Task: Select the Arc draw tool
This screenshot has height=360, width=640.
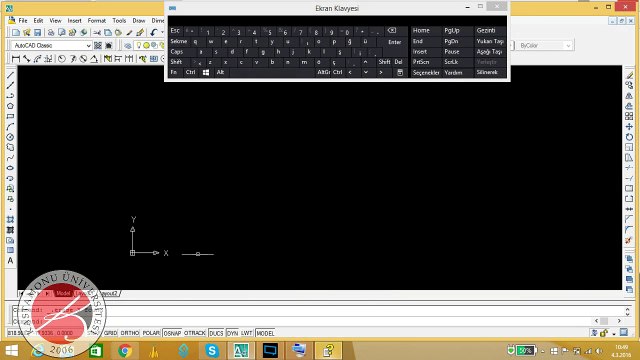Action: pos(10,127)
